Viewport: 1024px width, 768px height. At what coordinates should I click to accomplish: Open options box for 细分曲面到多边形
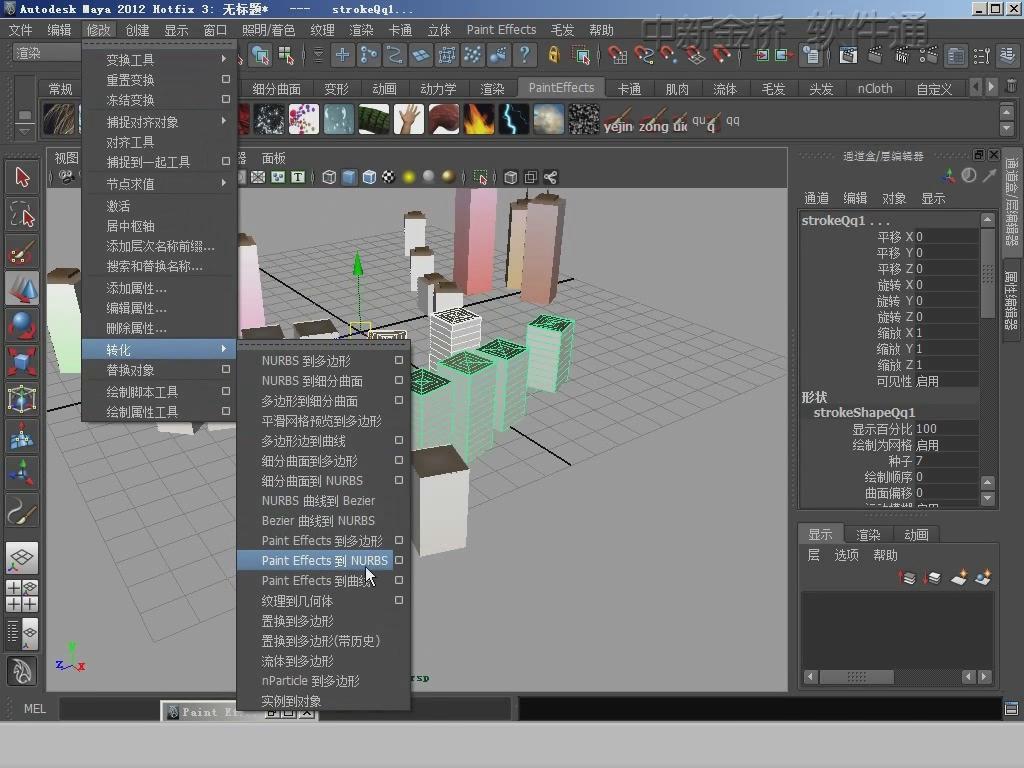click(398, 460)
